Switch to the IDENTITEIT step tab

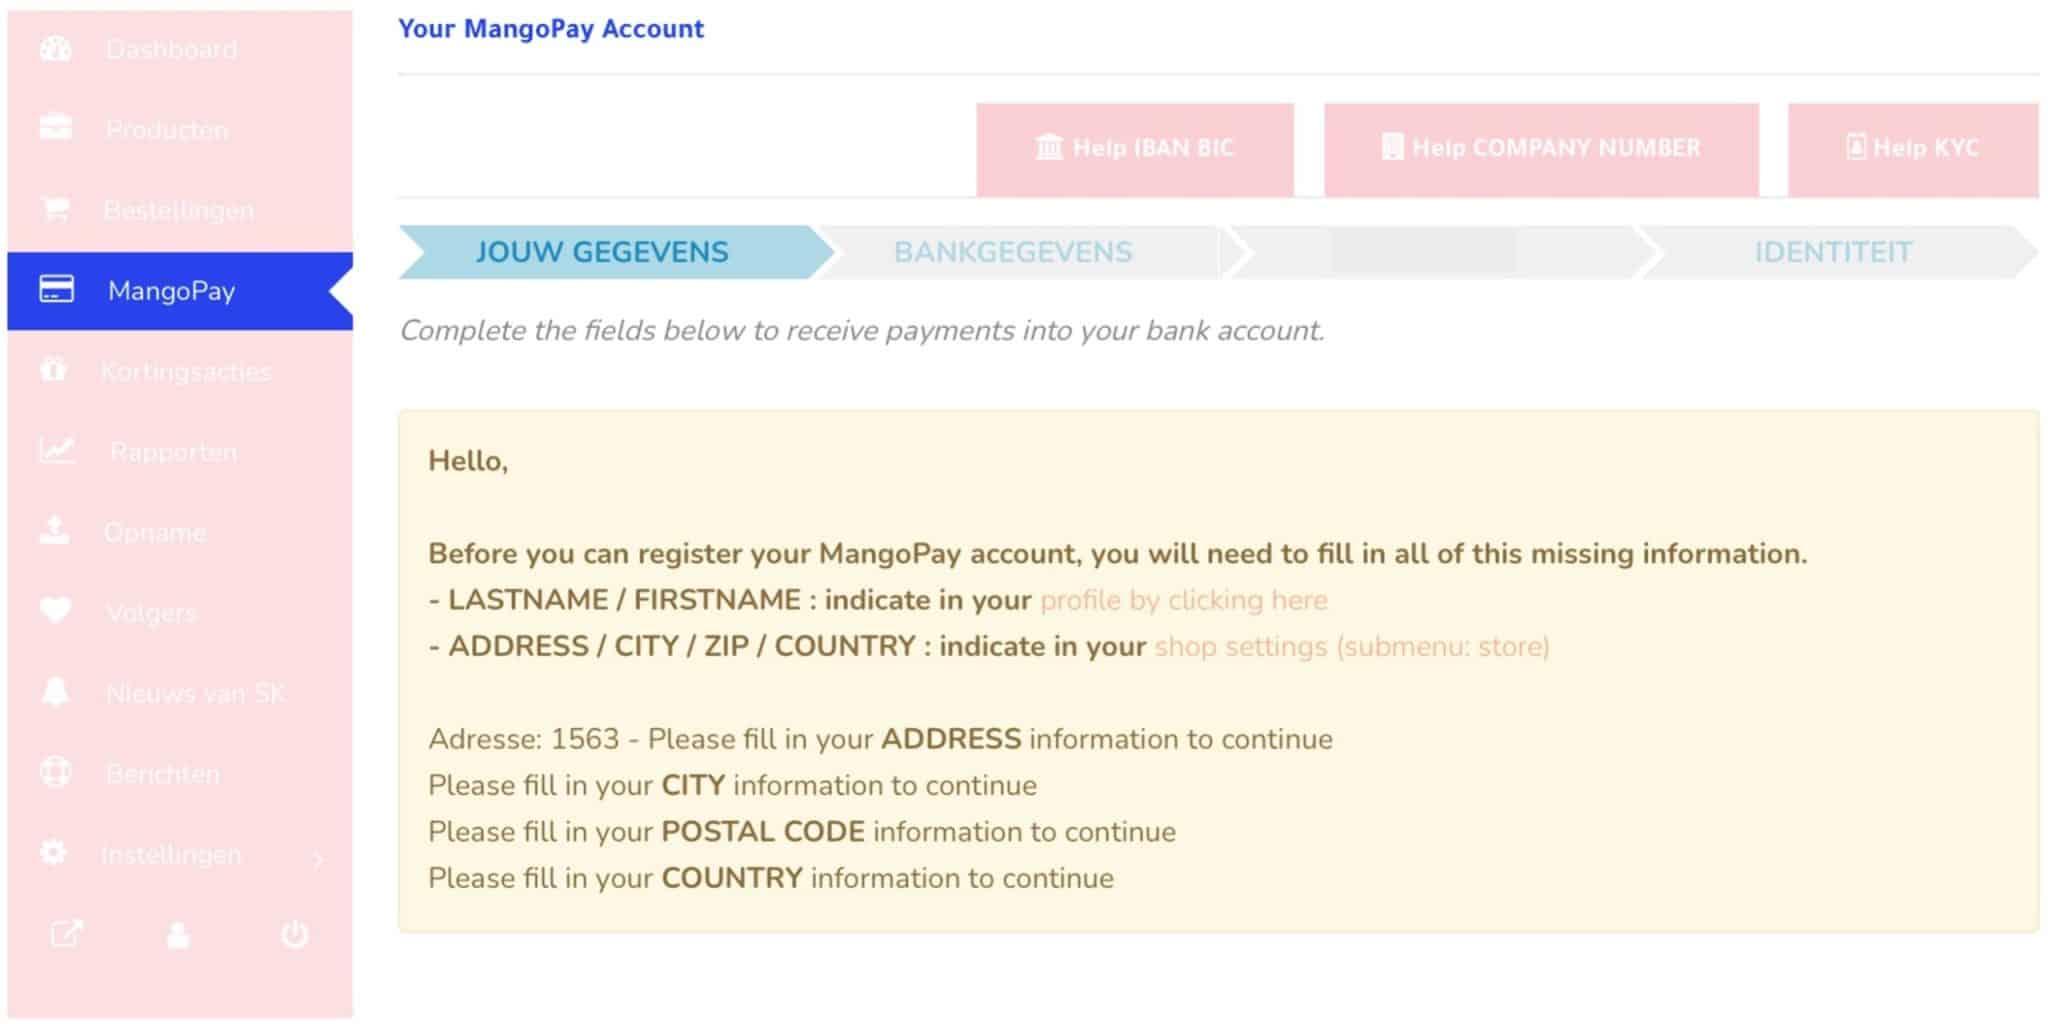click(1833, 252)
